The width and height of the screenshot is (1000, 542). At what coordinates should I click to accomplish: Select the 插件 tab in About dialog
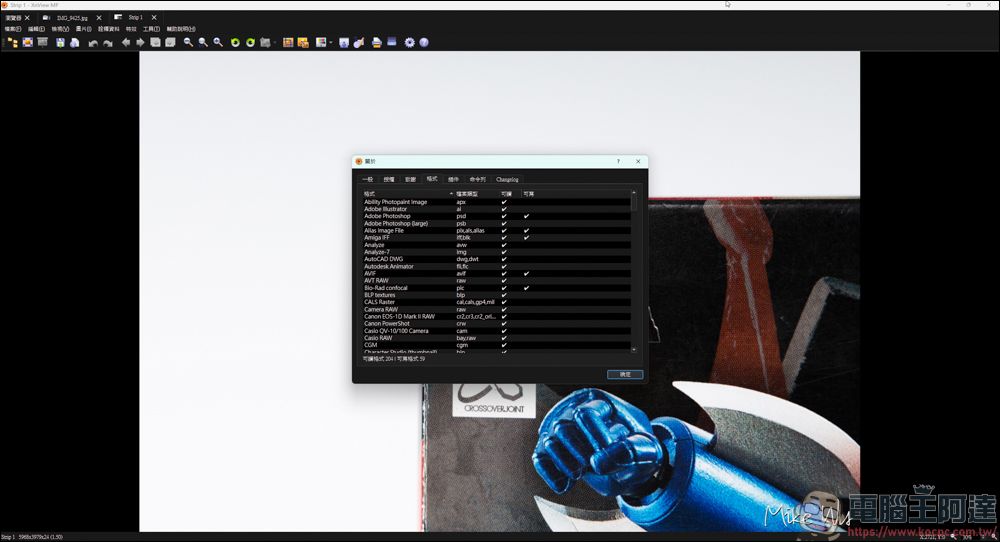[x=453, y=179]
